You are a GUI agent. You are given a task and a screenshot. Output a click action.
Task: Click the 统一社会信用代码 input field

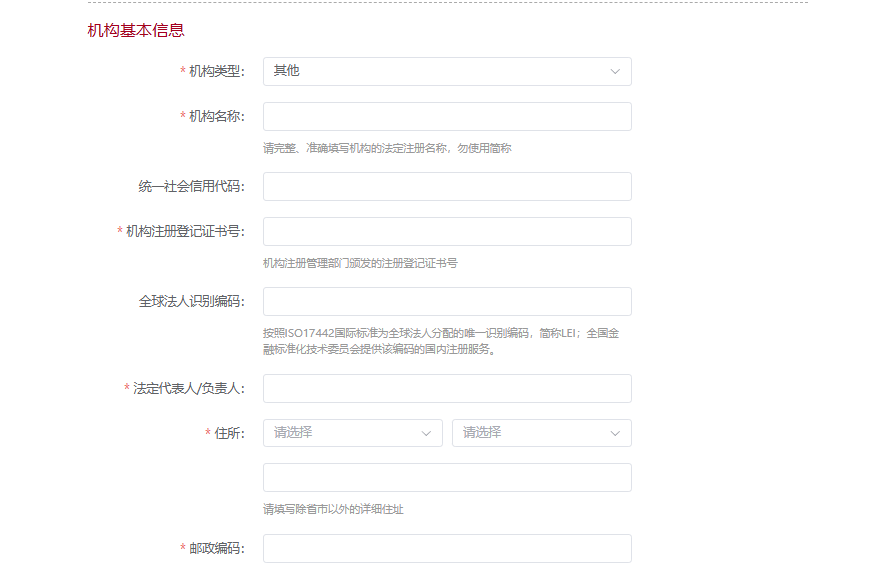[447, 186]
